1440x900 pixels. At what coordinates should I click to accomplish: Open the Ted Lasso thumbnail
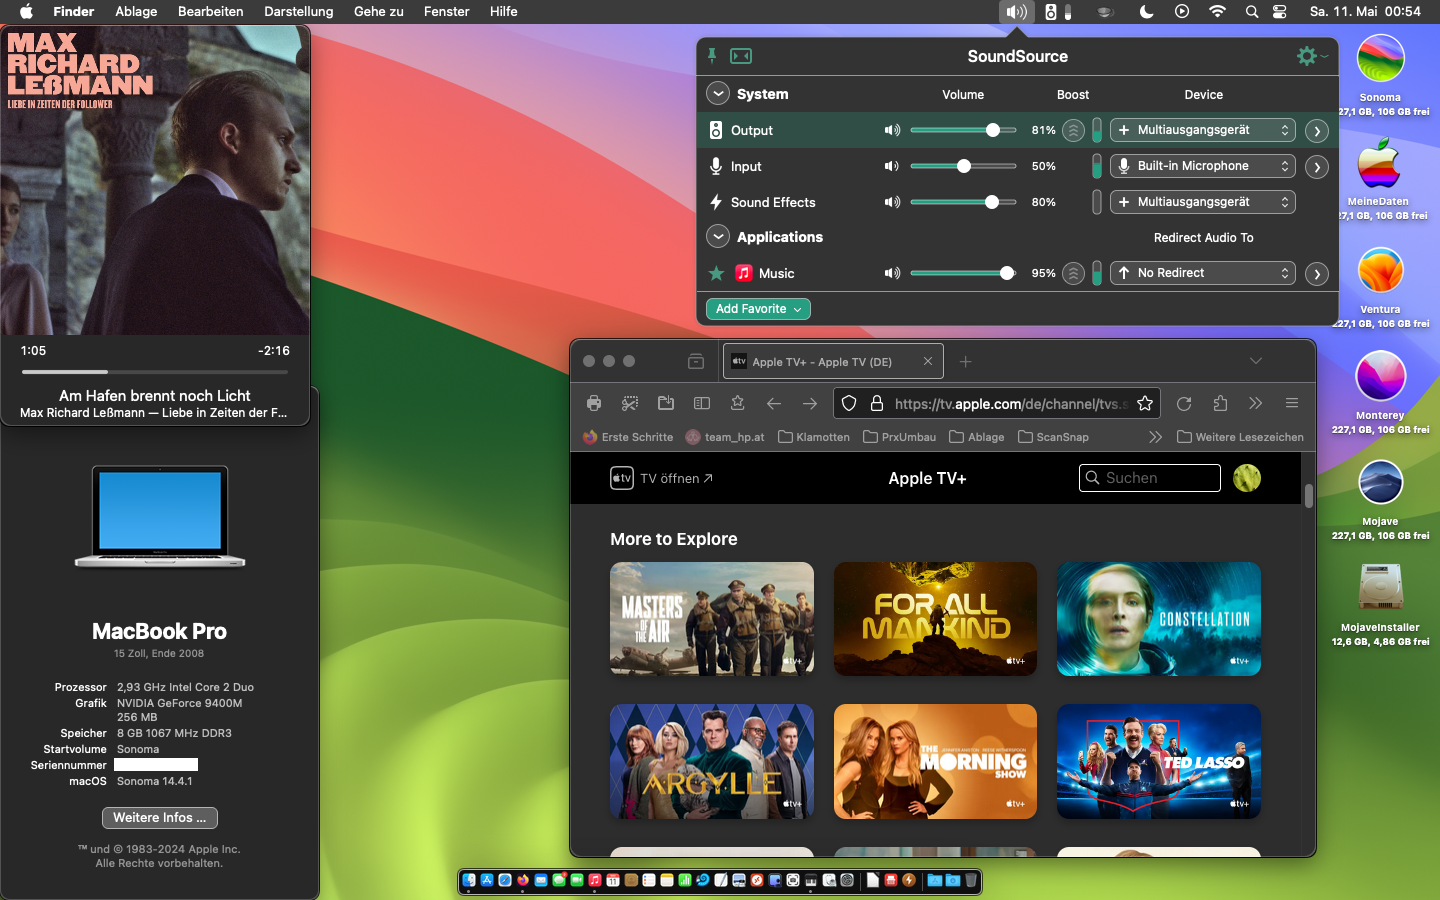click(x=1159, y=762)
